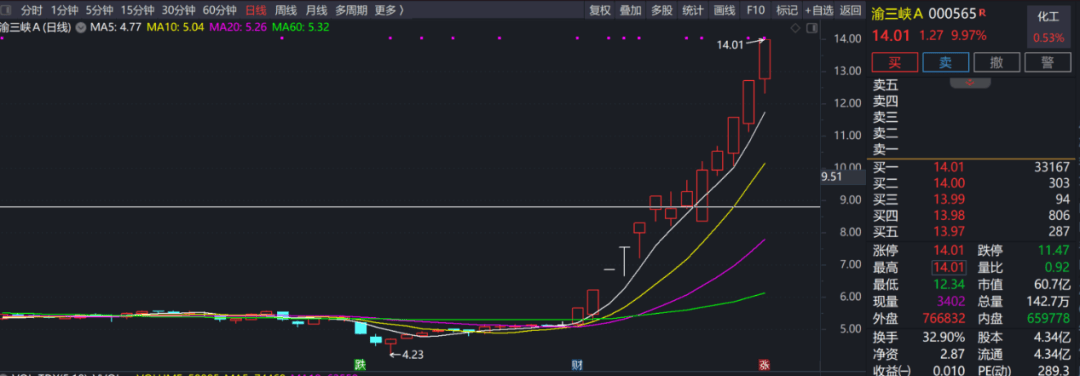The height and width of the screenshot is (376, 1080).
Task: Open the 画线 drawing tool
Action: click(x=724, y=10)
